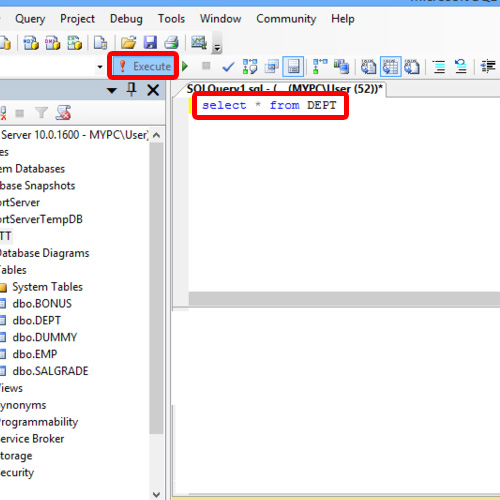Select System Databases node
The height and width of the screenshot is (500, 500).
pyautogui.click(x=32, y=169)
